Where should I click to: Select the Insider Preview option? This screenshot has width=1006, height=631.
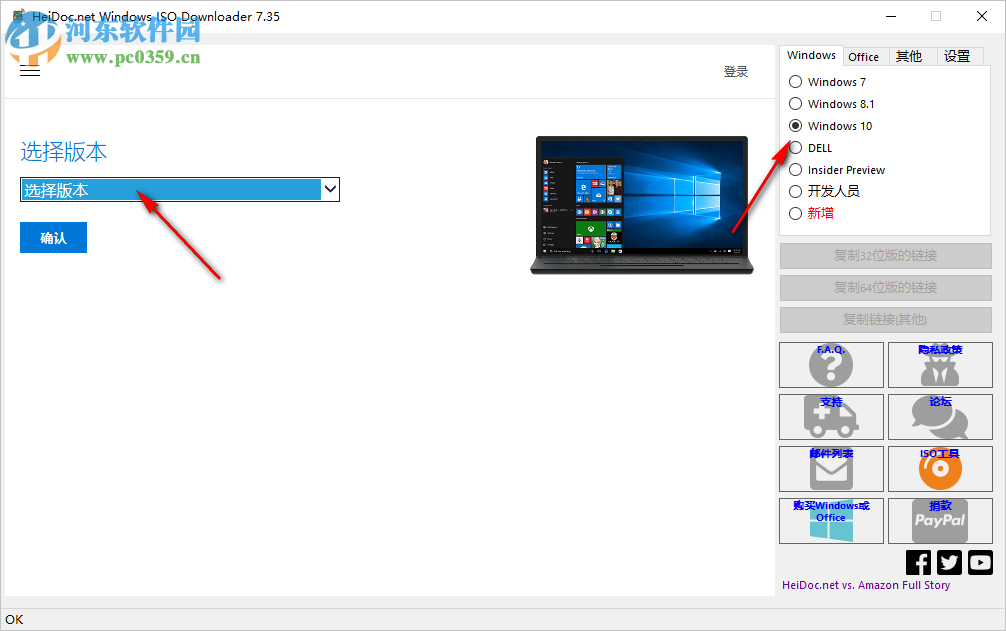tap(796, 169)
